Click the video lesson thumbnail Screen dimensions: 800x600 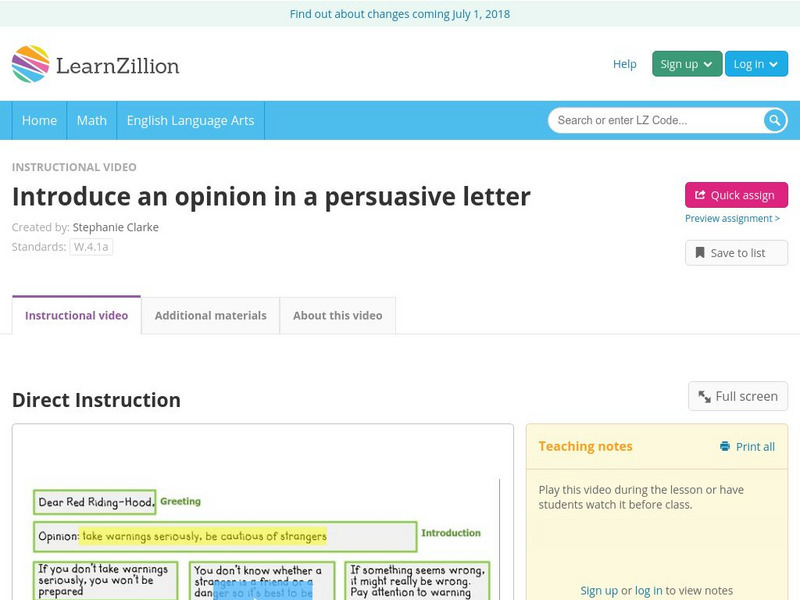[262, 520]
